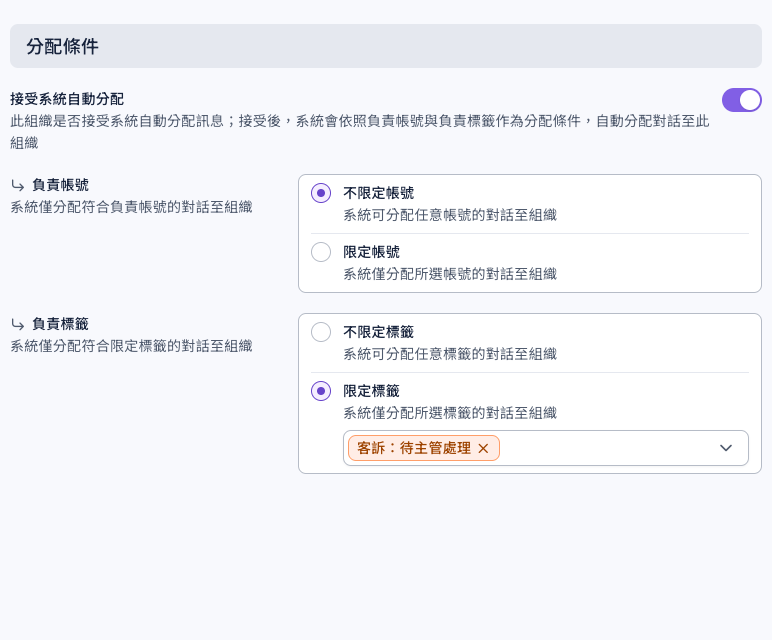Click the 負責標籤 heading
This screenshot has height=640, width=772.
pos(61,324)
